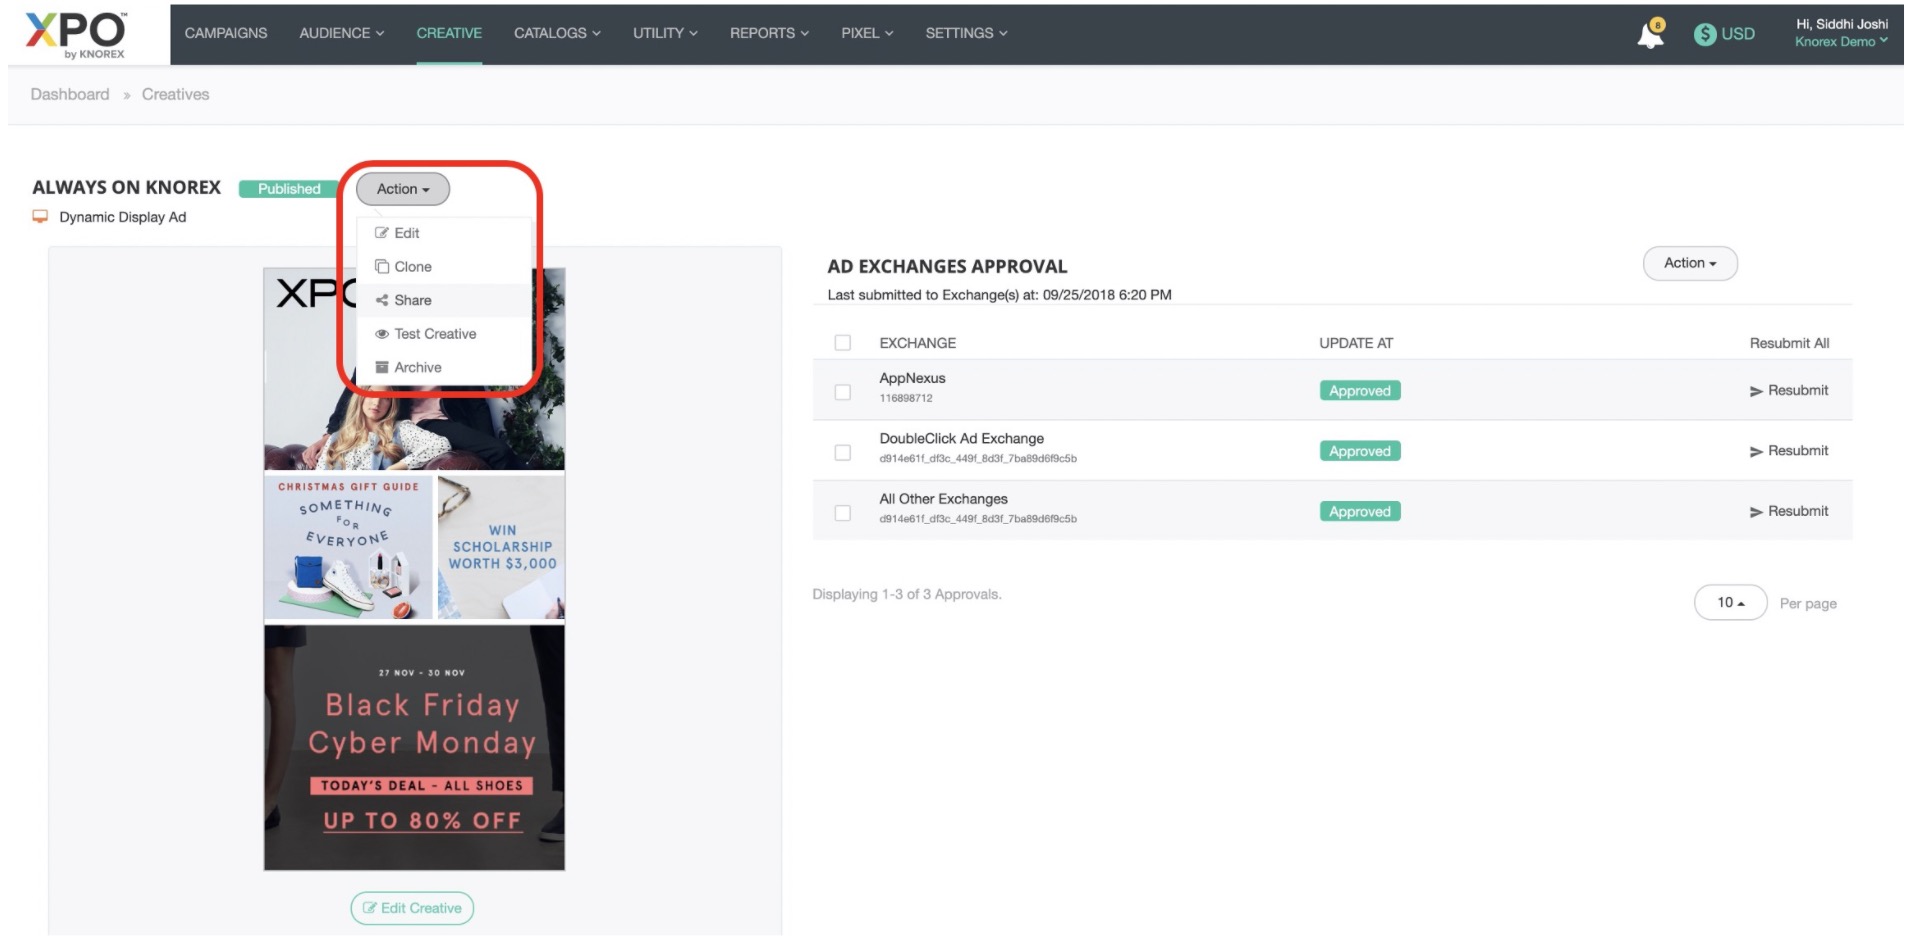Click the XPO by Knorex logo
This screenshot has height=942, width=1906.
(76, 35)
